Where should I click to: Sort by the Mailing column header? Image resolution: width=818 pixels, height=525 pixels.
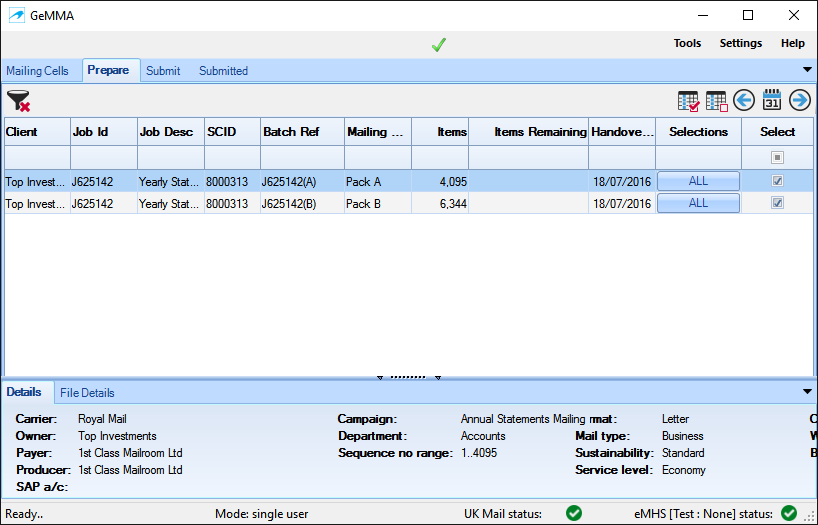378,132
